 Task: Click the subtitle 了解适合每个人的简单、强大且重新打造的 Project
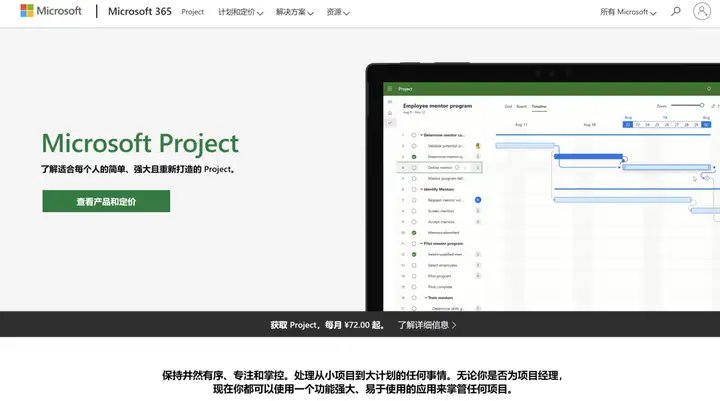tap(138, 169)
